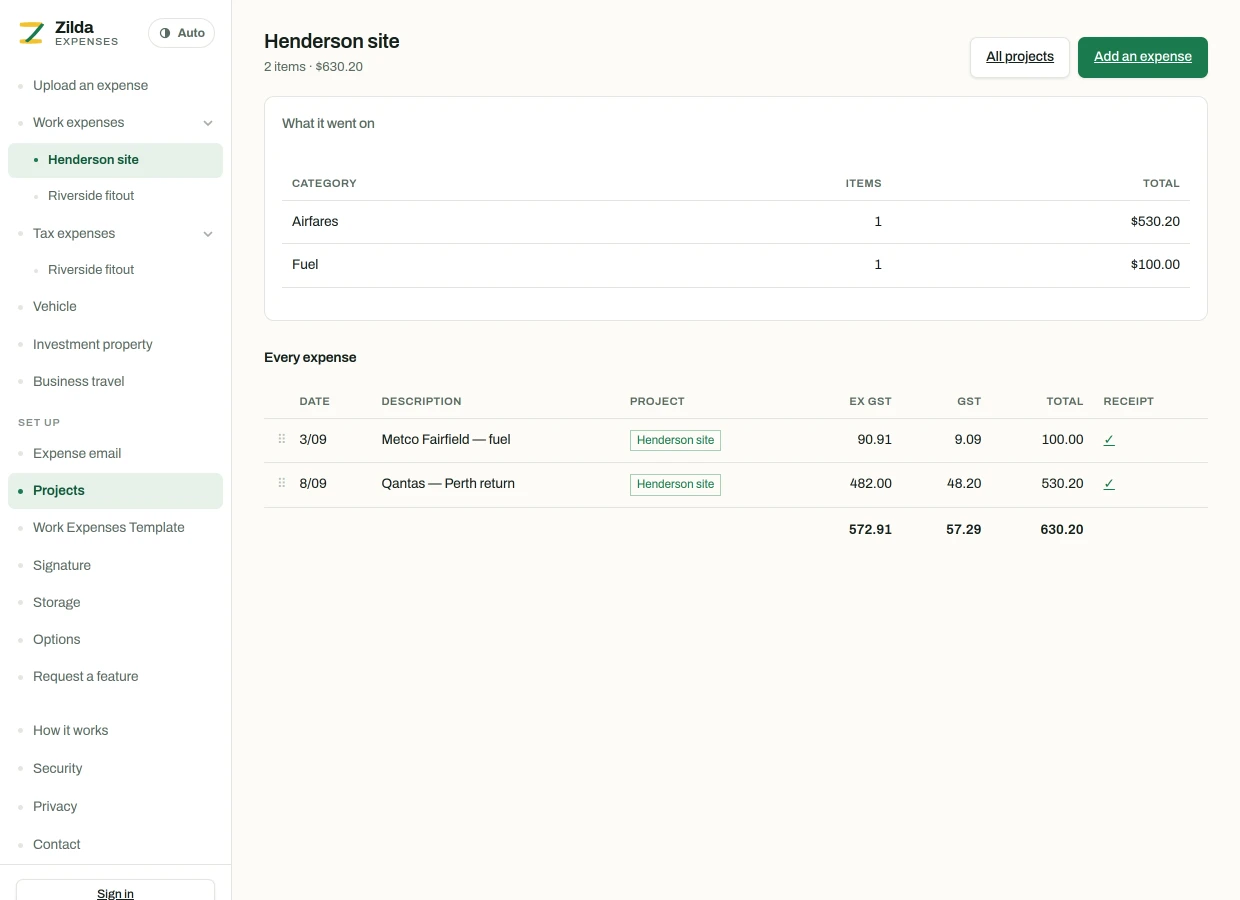This screenshot has height=900, width=1240.
Task: Open Request a feature
Action: 86,676
